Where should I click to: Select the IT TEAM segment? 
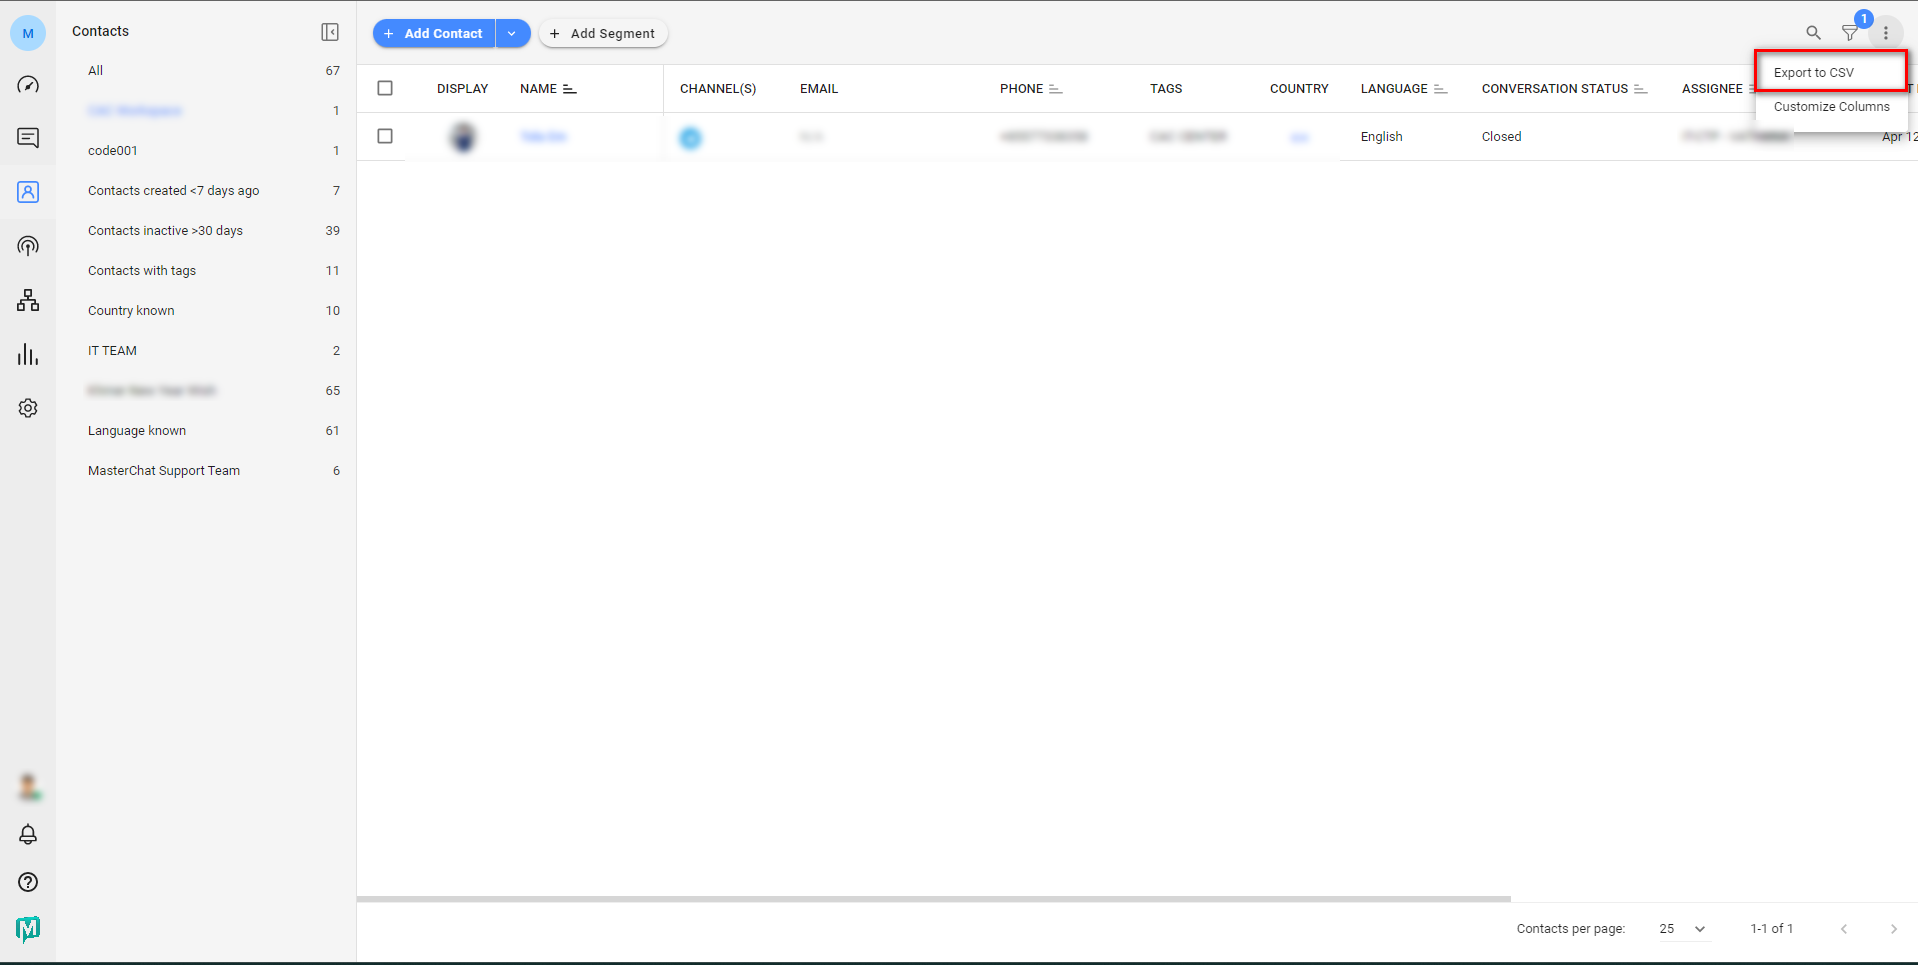[206, 351]
